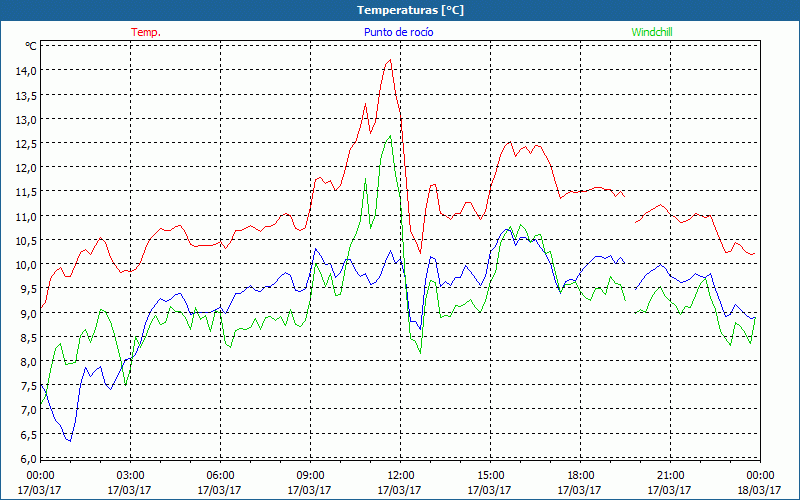Click the 8,5 y-axis value
Image resolution: width=800 pixels, height=500 pixels.
click(29, 338)
